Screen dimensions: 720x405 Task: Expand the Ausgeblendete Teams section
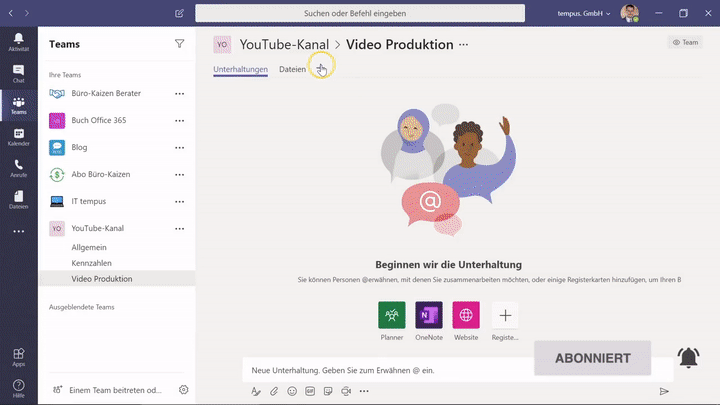[x=82, y=307]
